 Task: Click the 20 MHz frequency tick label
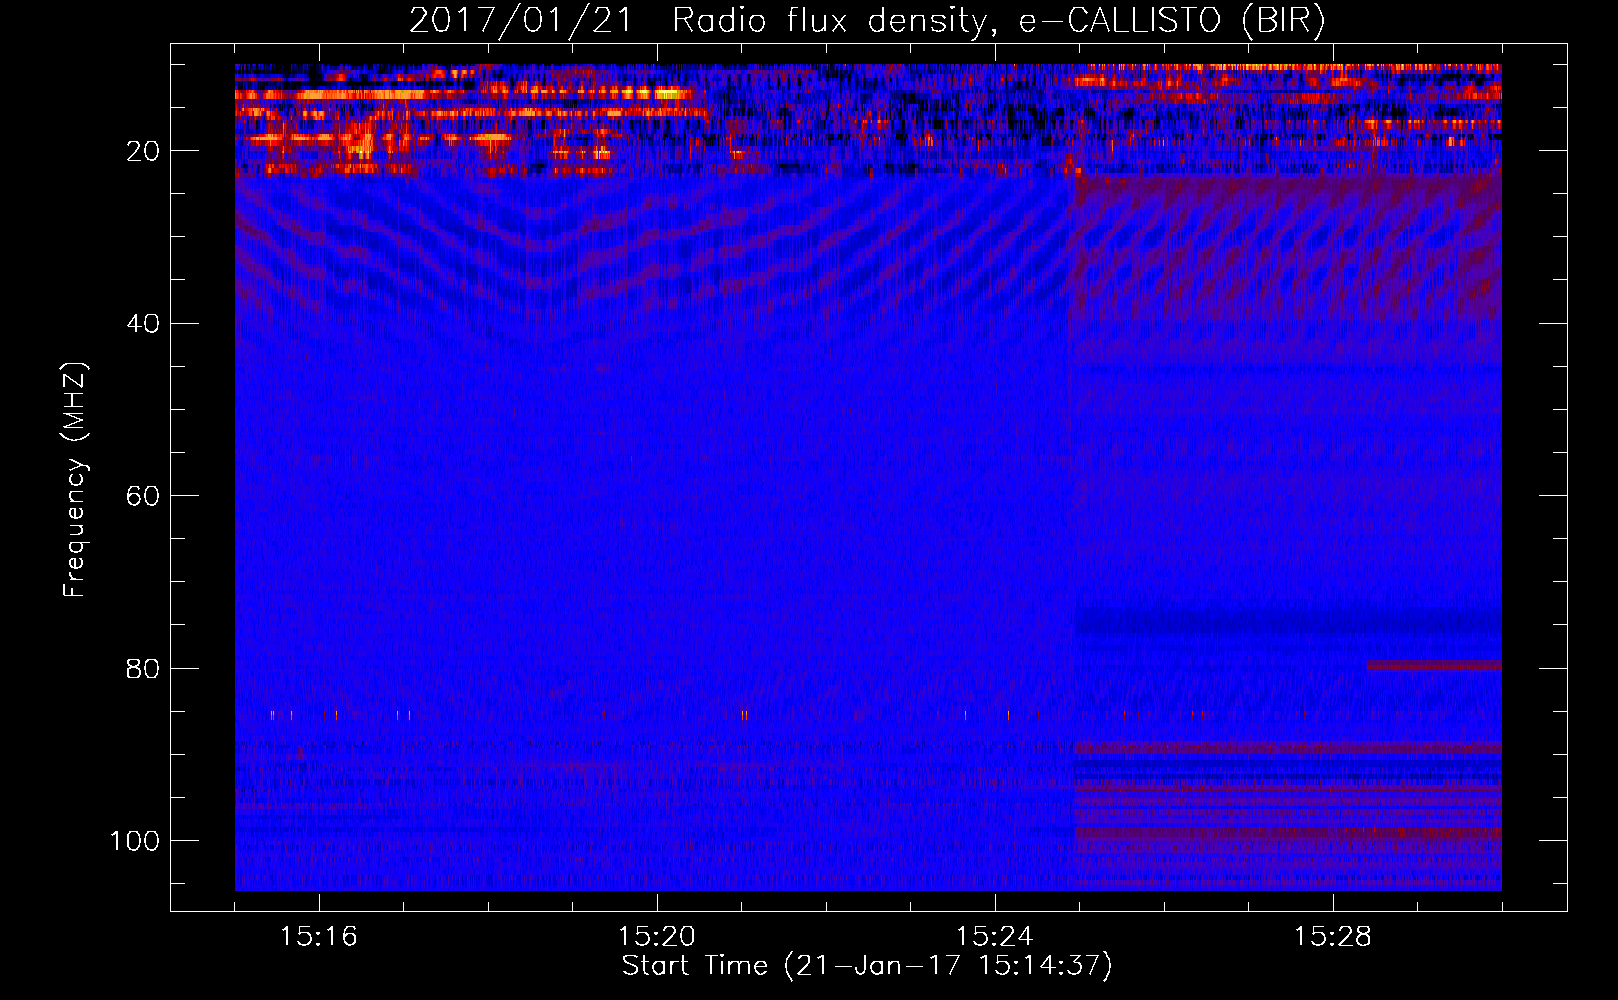tap(143, 151)
